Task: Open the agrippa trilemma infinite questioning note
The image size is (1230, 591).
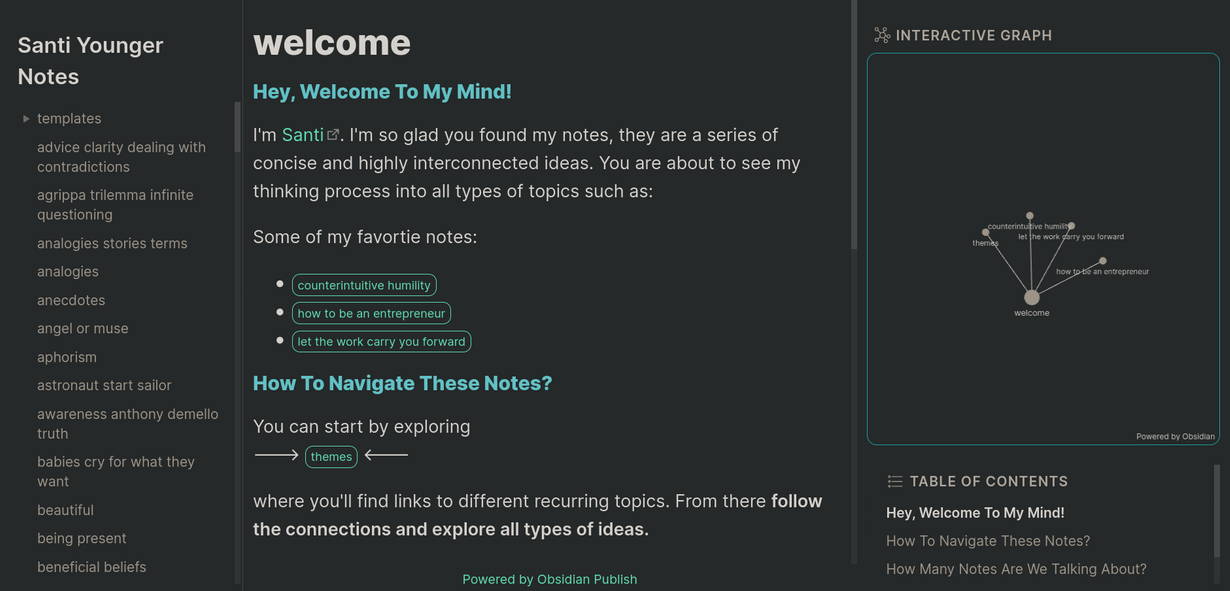Action: click(115, 205)
